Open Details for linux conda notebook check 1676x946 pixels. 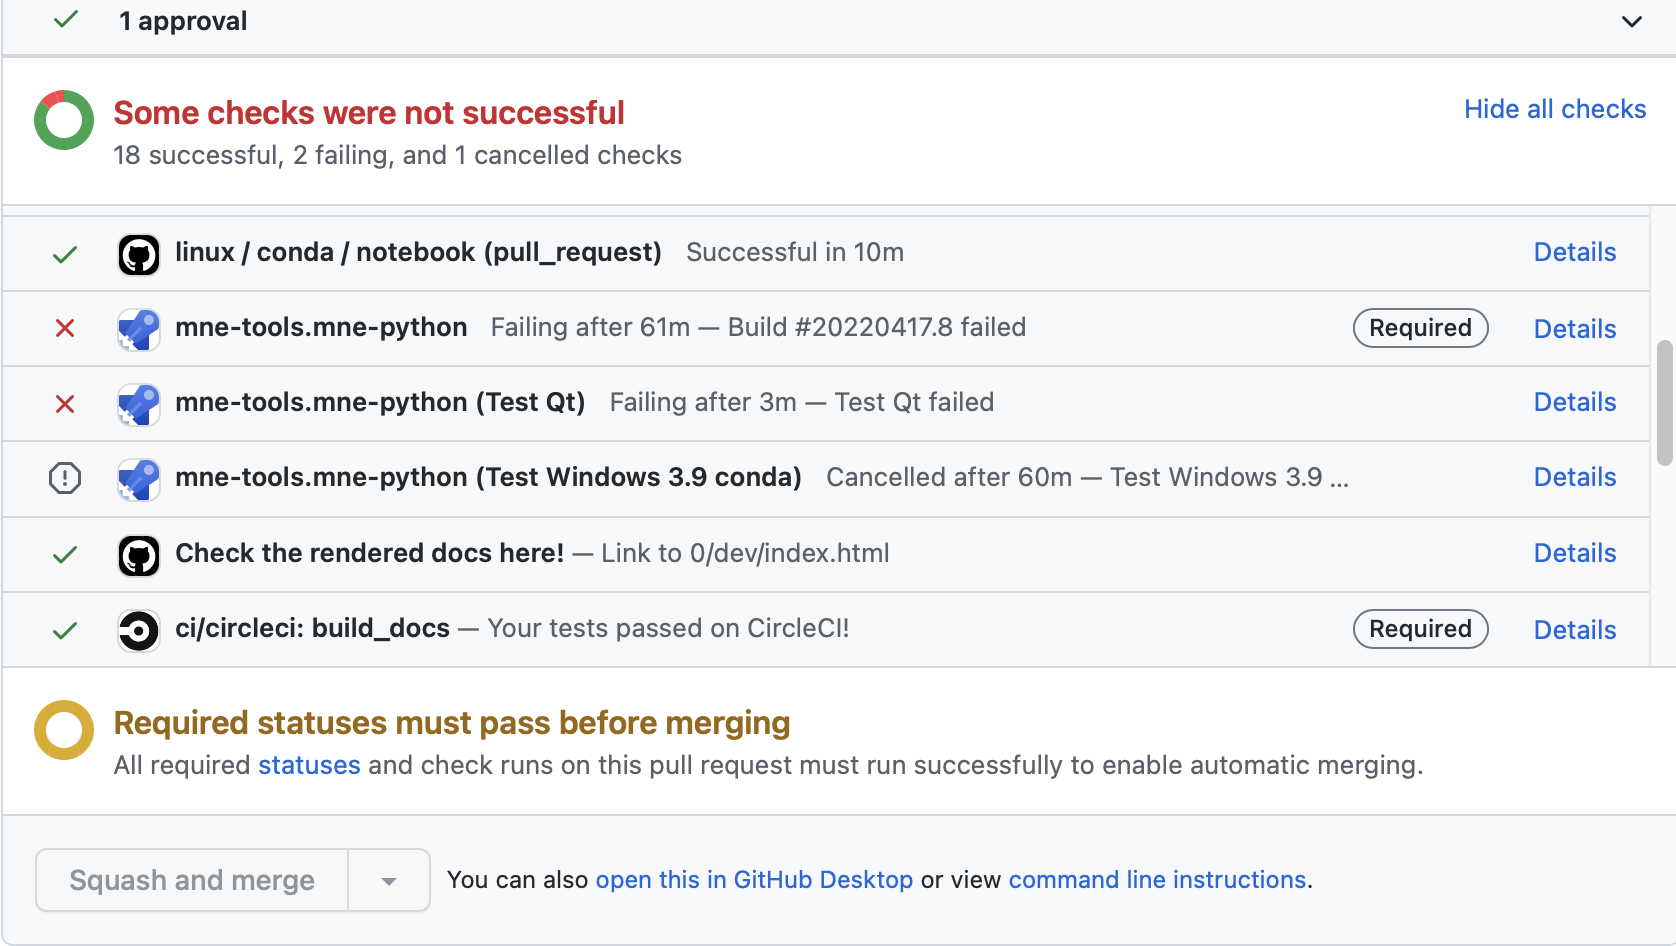(1574, 252)
